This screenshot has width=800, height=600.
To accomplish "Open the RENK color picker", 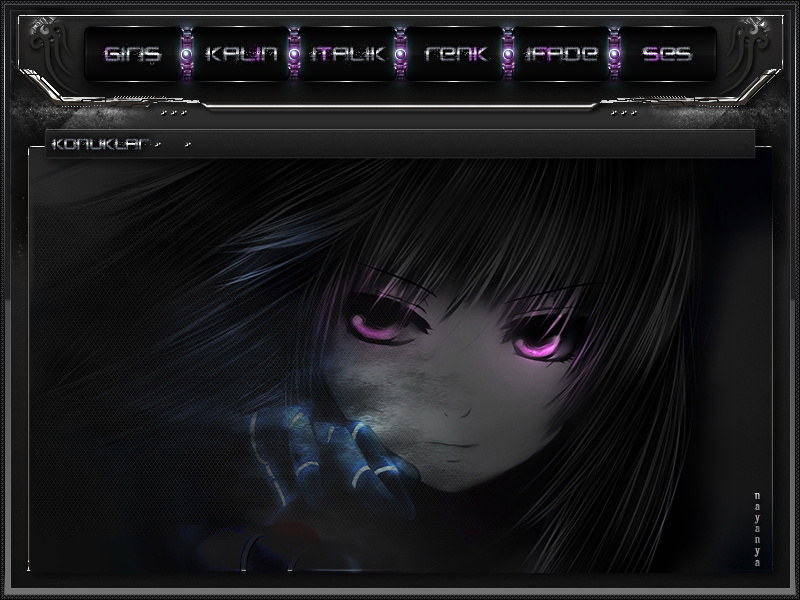I will coord(454,53).
